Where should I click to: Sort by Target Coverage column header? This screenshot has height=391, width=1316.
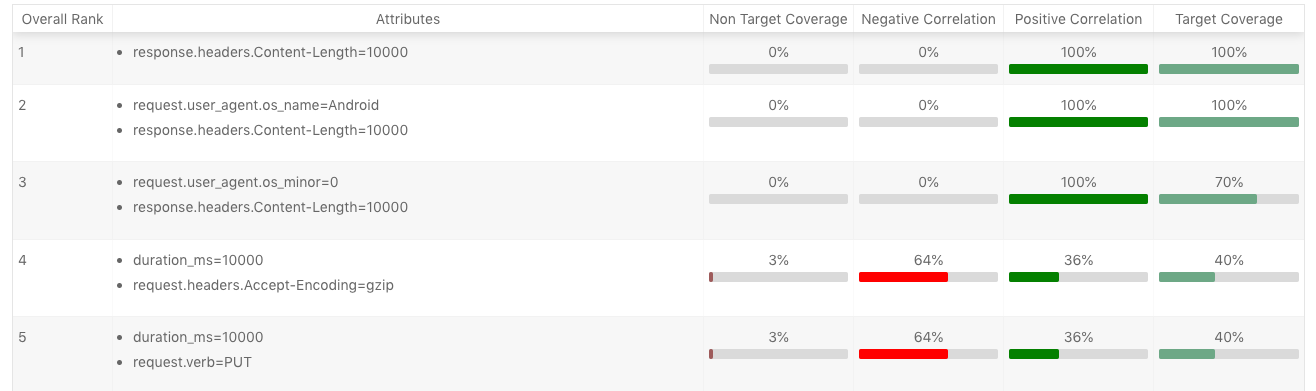point(1229,19)
